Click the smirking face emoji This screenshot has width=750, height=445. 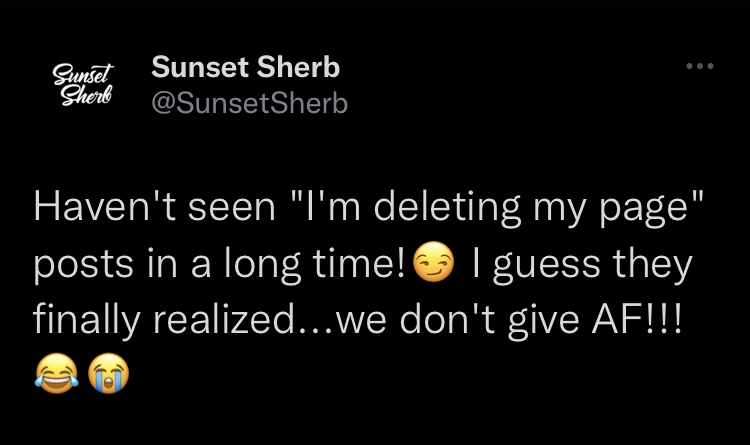(433, 261)
